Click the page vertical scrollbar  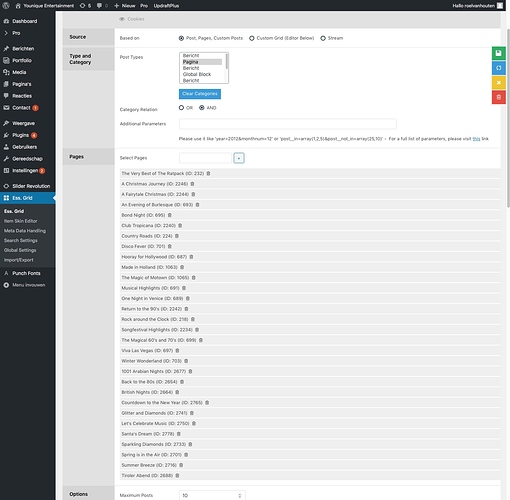(x=508, y=118)
